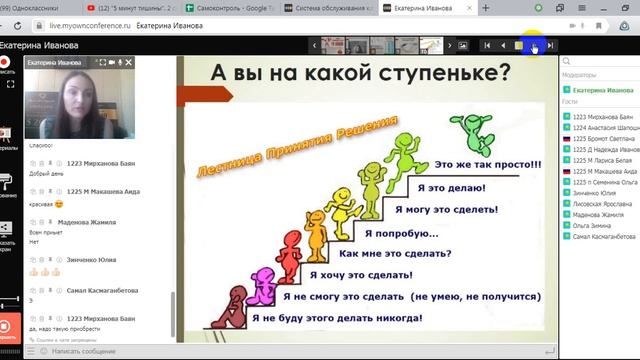Select the third slide thumbnail in strip
Viewport: 640px width, 360px height.
click(382, 45)
